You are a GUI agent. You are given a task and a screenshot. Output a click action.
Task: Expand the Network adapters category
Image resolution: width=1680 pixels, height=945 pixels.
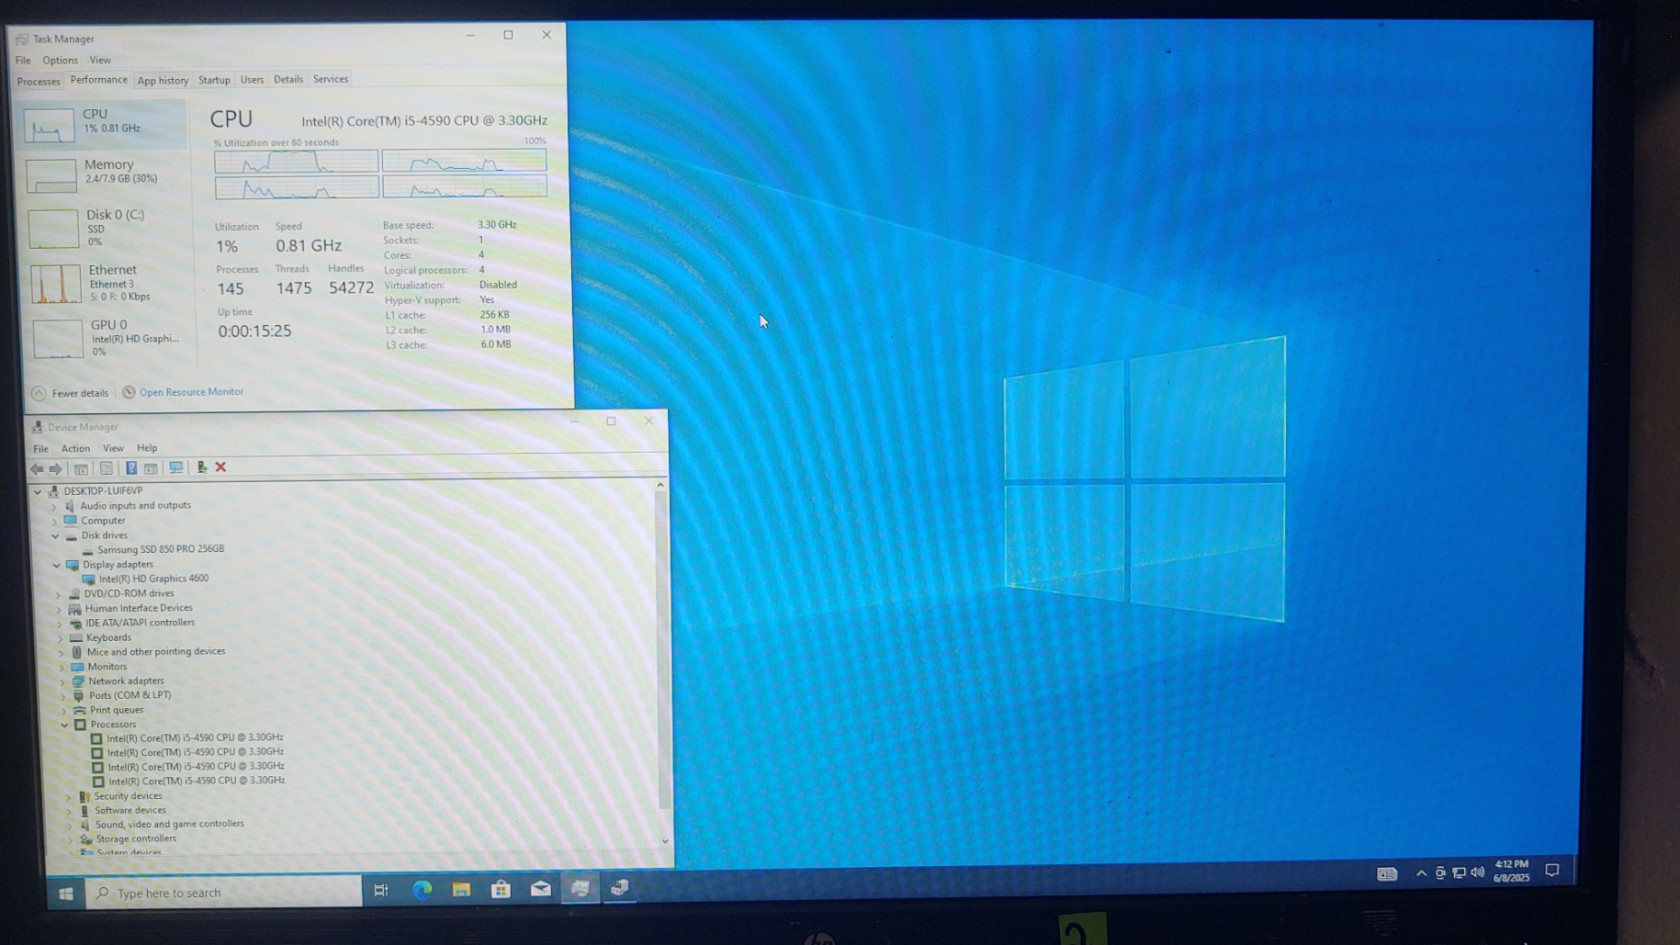click(62, 681)
